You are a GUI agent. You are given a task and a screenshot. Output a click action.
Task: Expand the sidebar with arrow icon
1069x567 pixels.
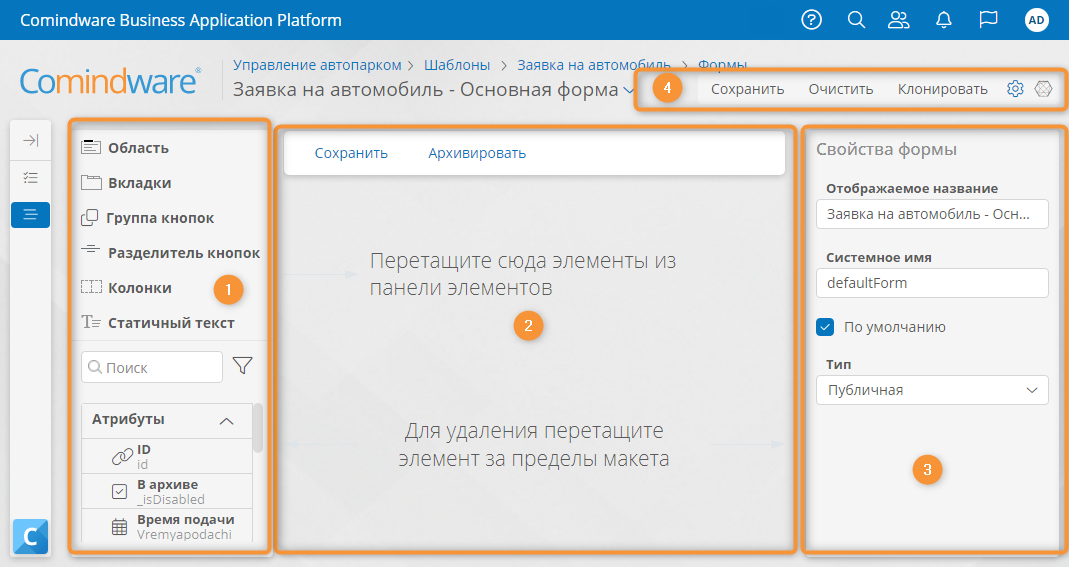coord(30,140)
